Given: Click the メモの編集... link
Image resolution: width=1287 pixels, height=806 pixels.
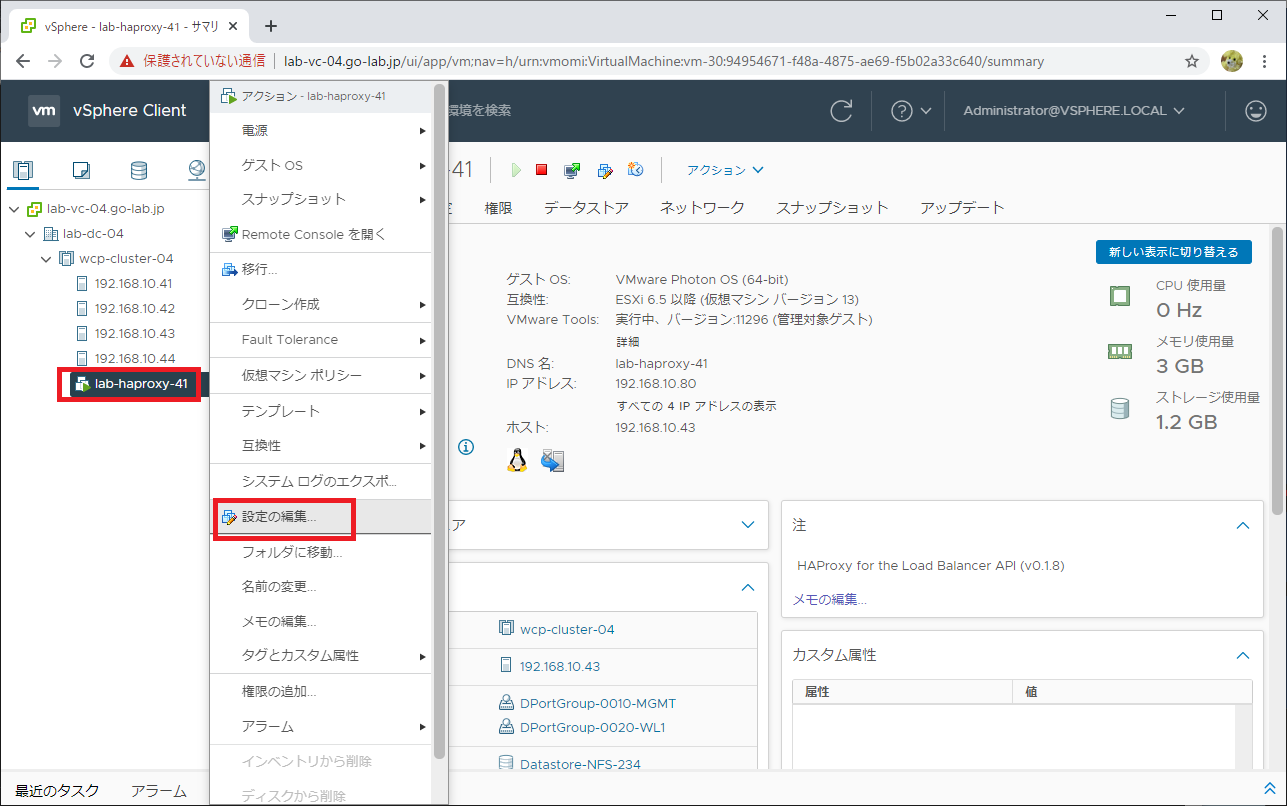Looking at the screenshot, I should coord(829,600).
